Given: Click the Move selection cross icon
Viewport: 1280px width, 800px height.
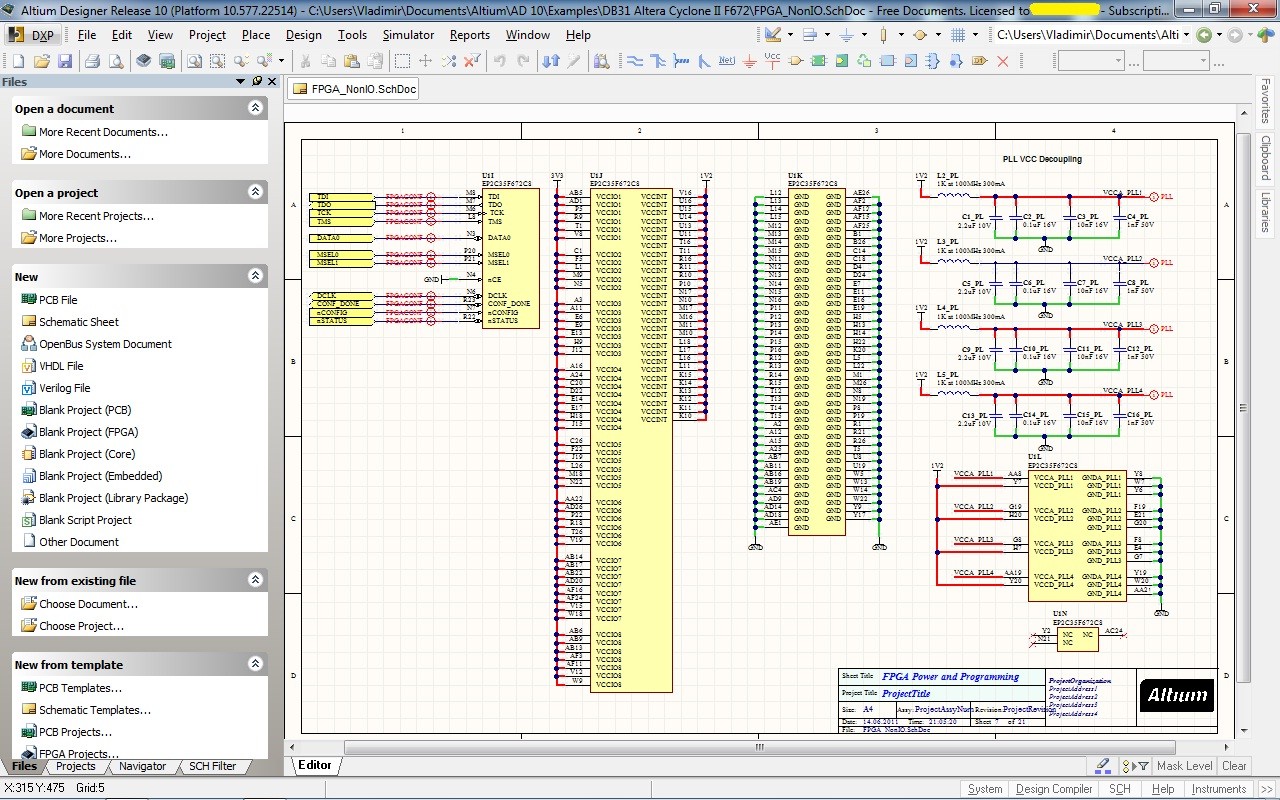Looking at the screenshot, I should click(x=425, y=61).
